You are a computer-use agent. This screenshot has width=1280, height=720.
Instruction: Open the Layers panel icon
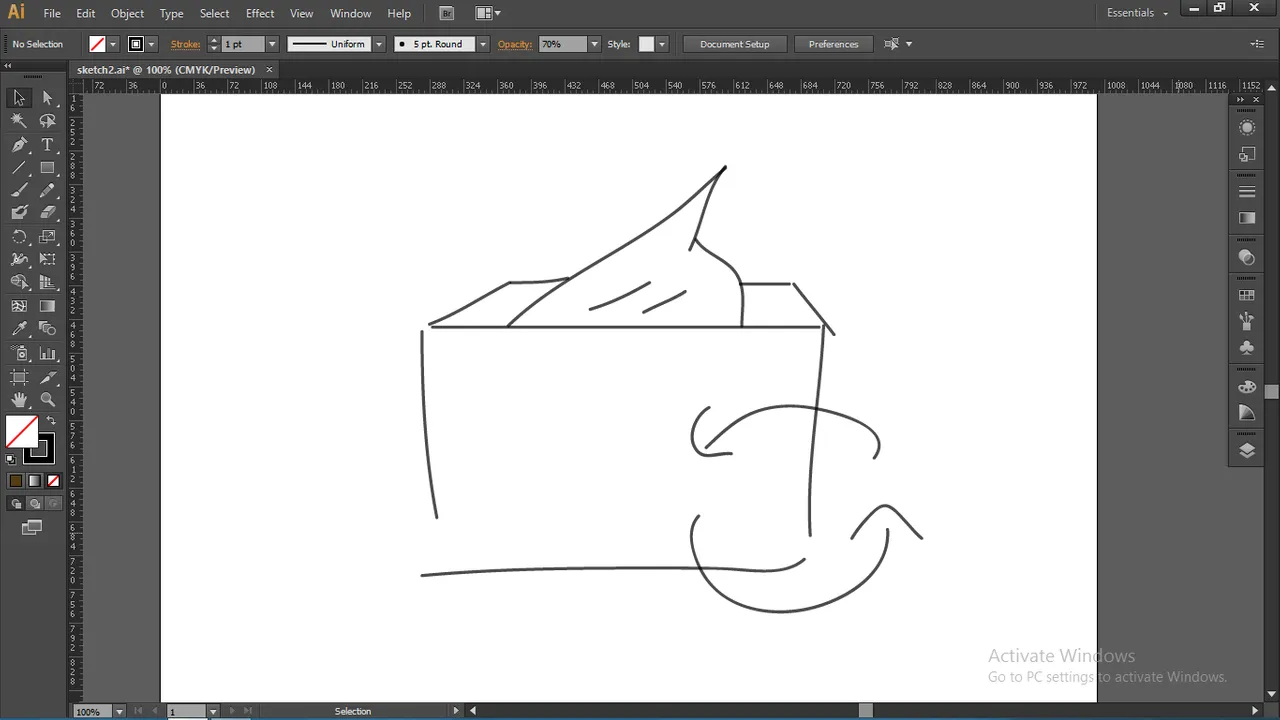pos(1246,451)
